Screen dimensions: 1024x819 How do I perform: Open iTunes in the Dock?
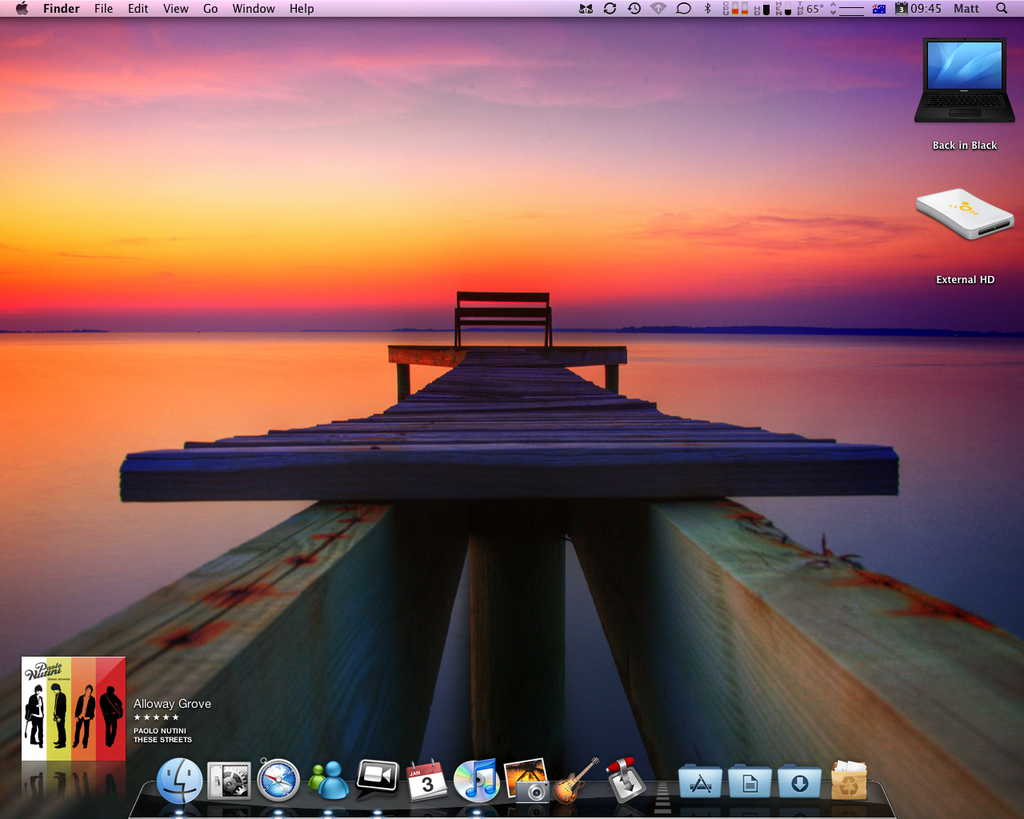[x=476, y=780]
